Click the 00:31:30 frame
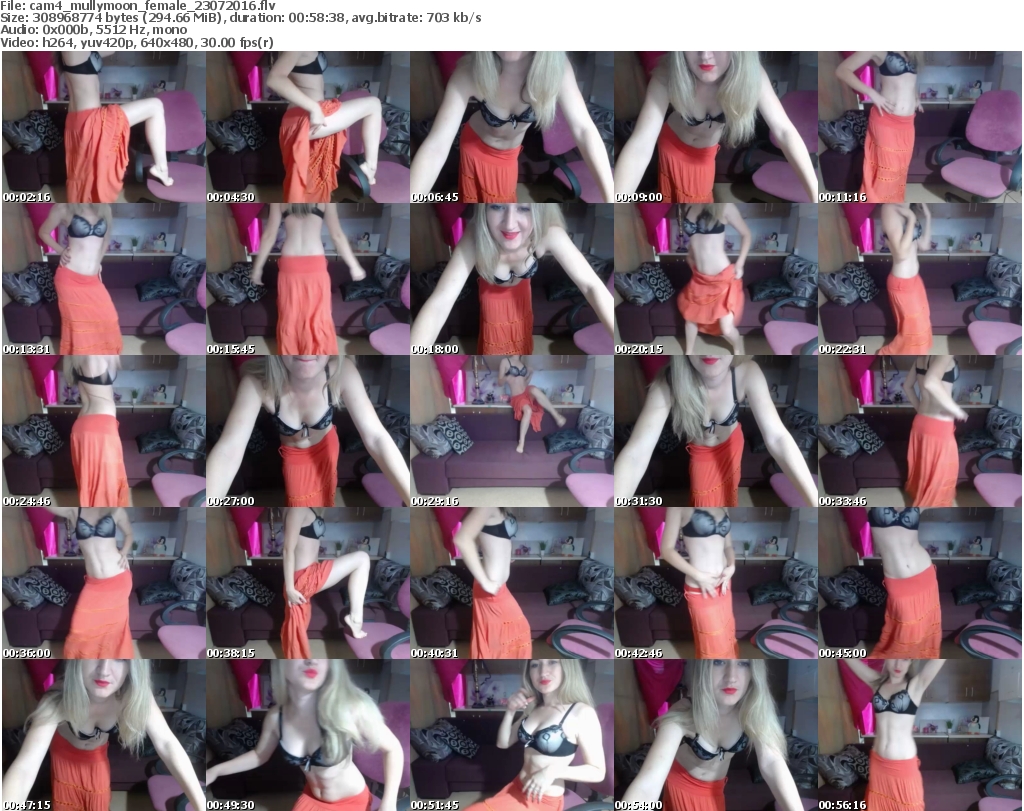This screenshot has height=811, width=1024. 716,431
